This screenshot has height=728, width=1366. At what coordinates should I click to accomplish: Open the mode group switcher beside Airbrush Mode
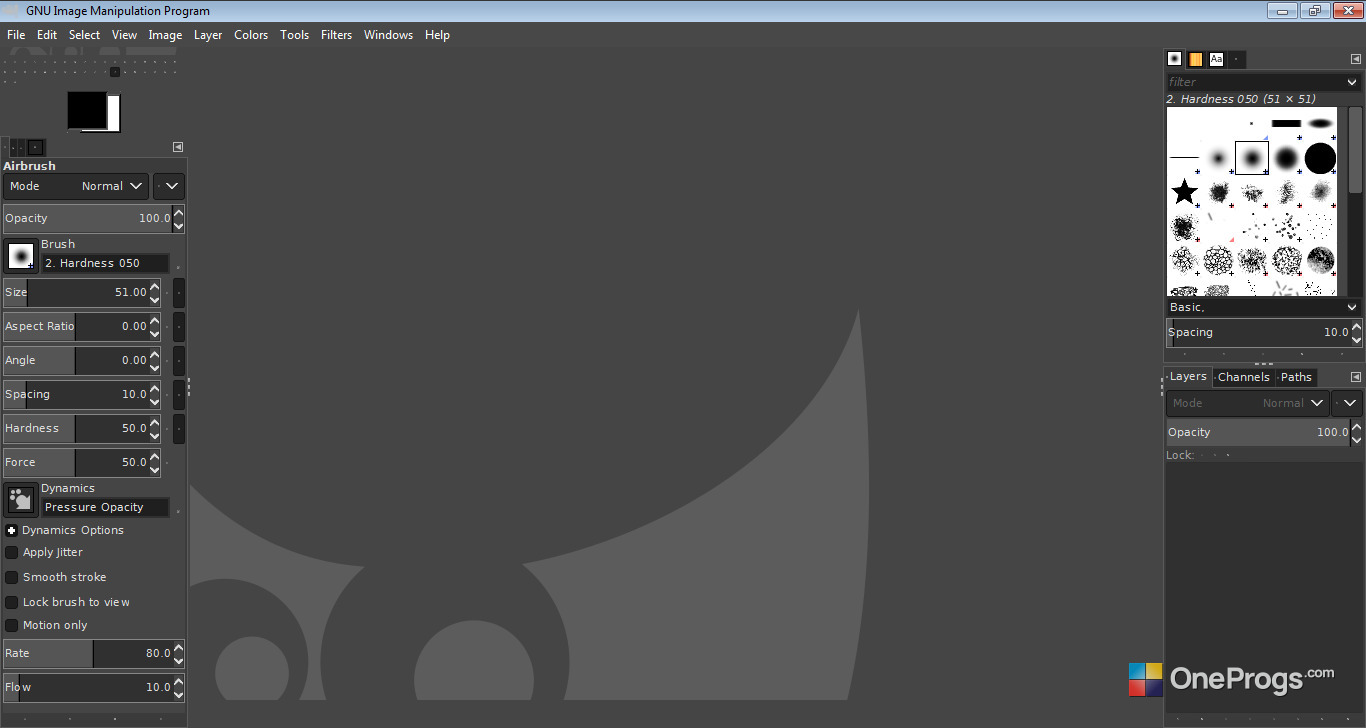pos(168,186)
